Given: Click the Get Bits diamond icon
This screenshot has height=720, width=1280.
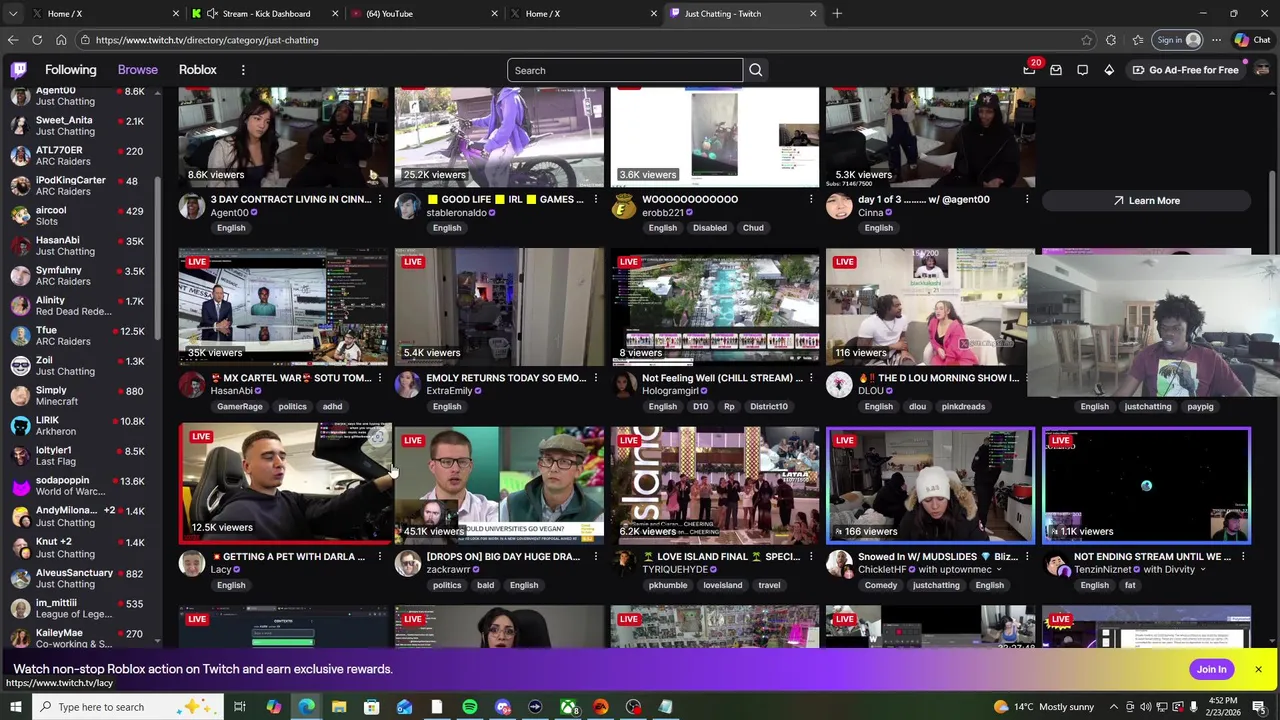Looking at the screenshot, I should pos(1109,70).
